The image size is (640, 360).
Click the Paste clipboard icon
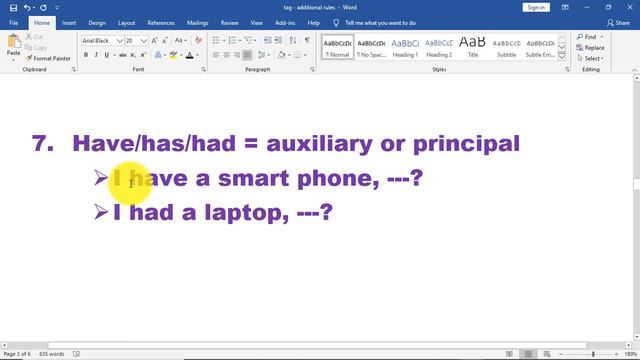pos(13,42)
